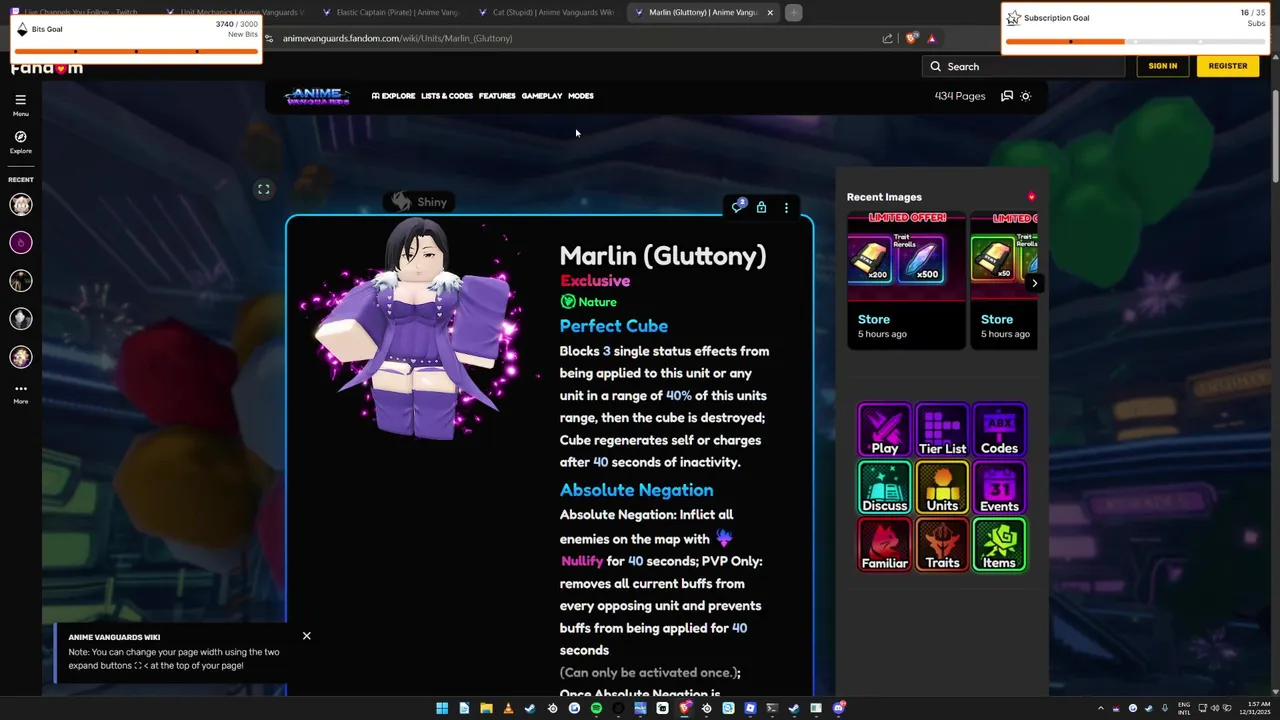Switch to the Shiny unit variant
1280x720 pixels.
(x=418, y=202)
